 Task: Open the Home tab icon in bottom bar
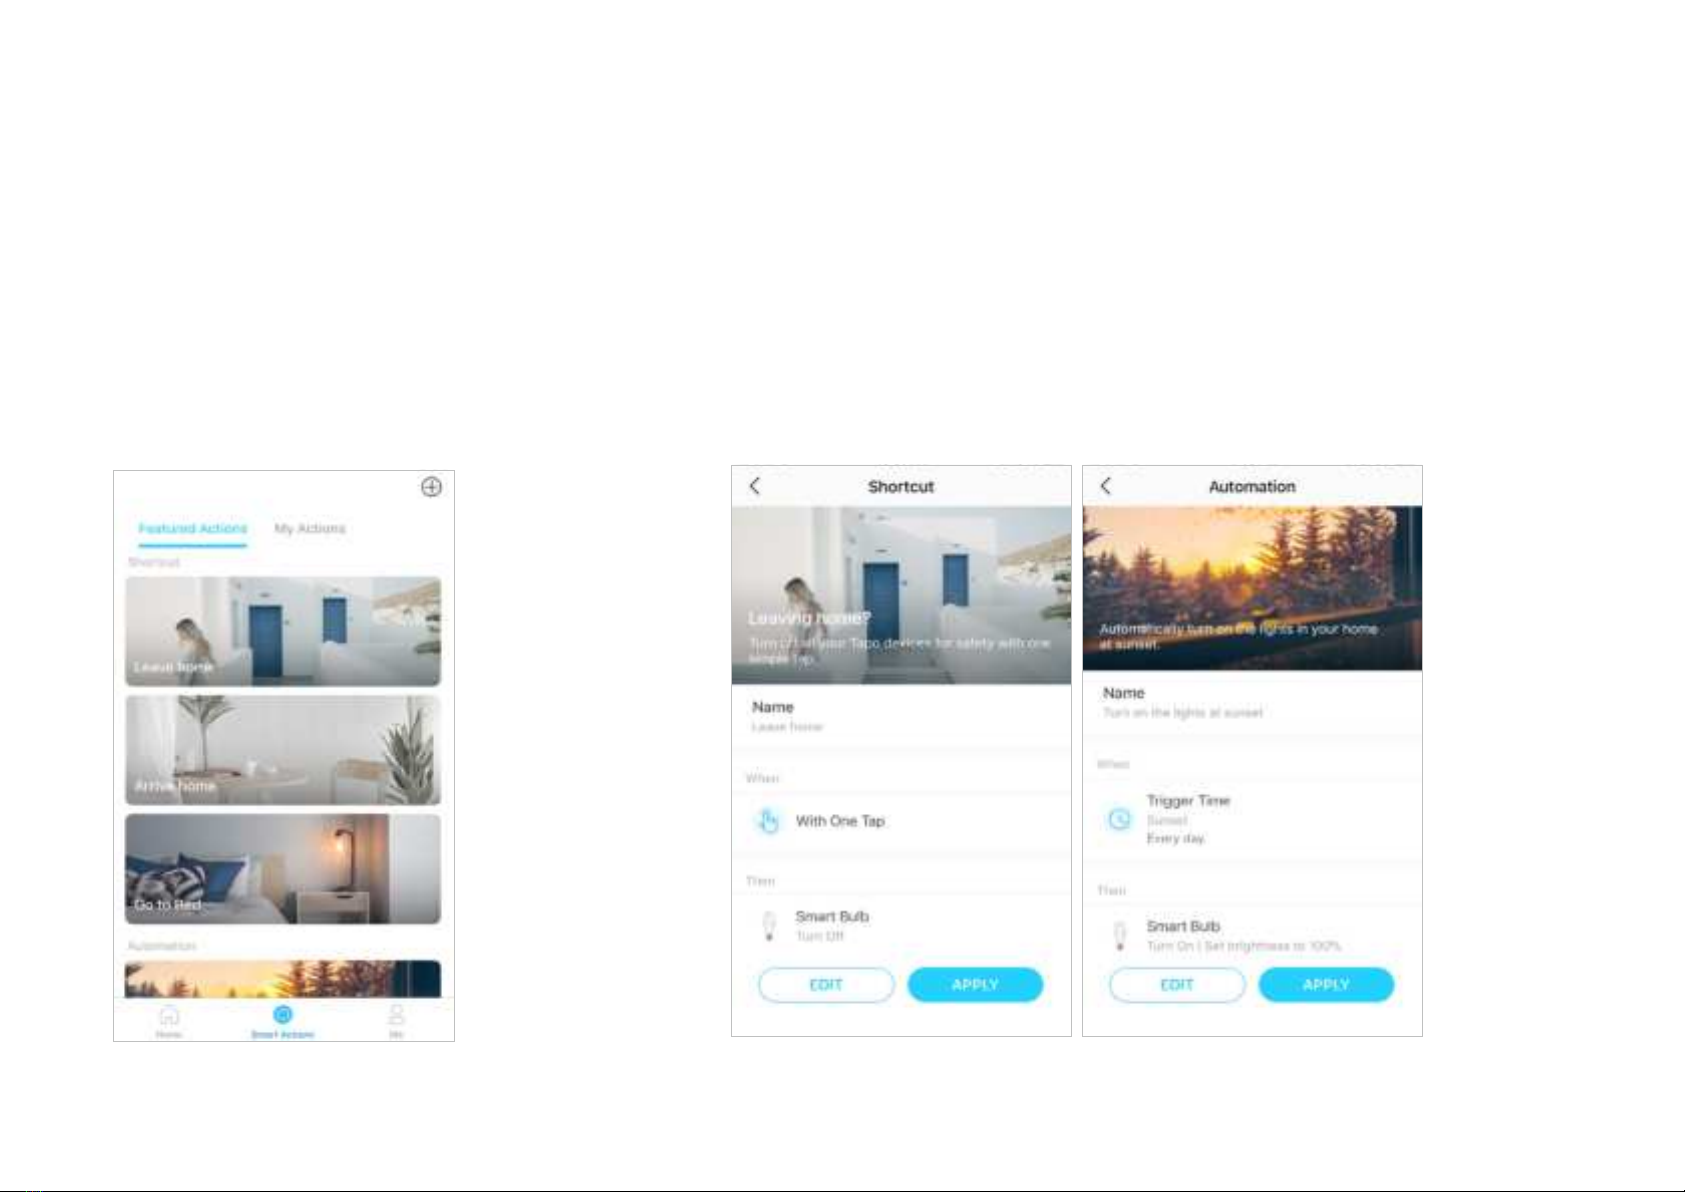(x=169, y=1015)
